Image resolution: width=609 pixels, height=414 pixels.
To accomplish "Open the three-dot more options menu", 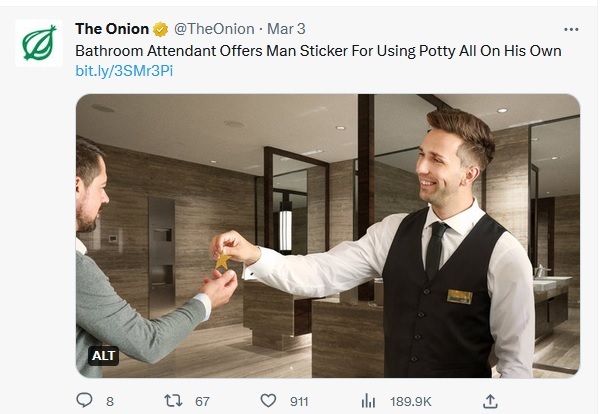I will click(x=571, y=30).
